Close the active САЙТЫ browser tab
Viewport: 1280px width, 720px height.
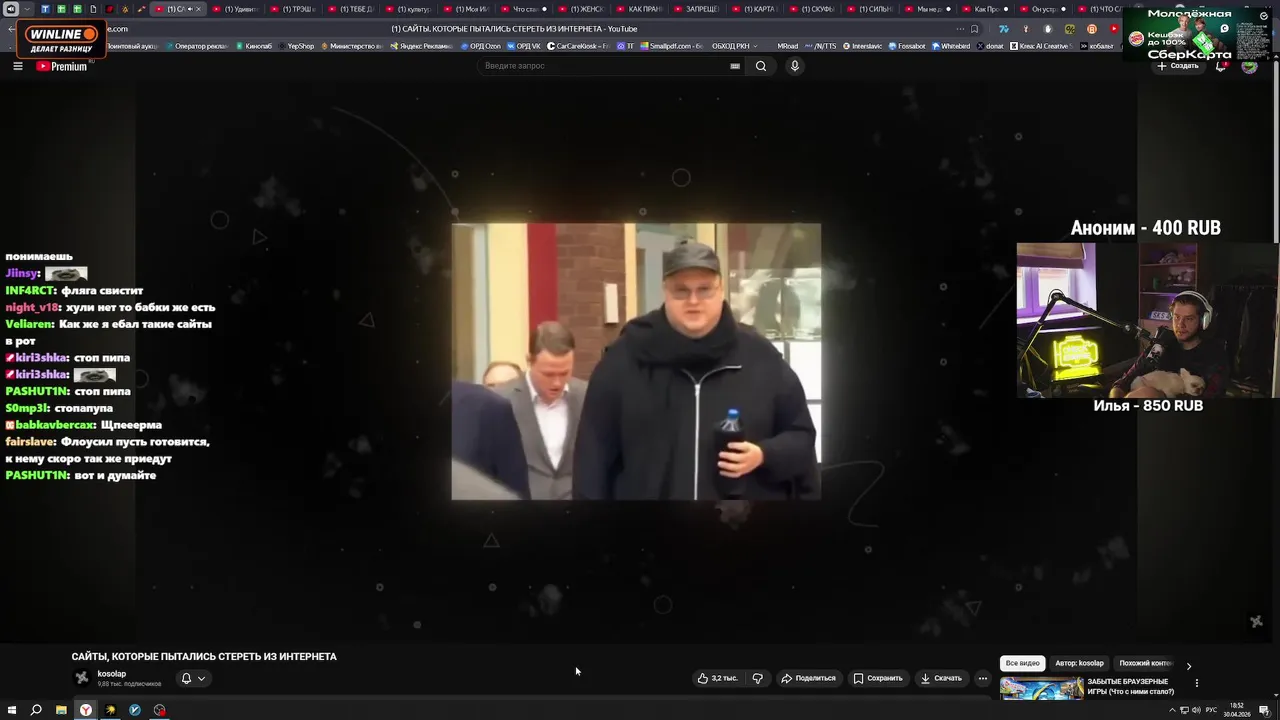point(198,9)
